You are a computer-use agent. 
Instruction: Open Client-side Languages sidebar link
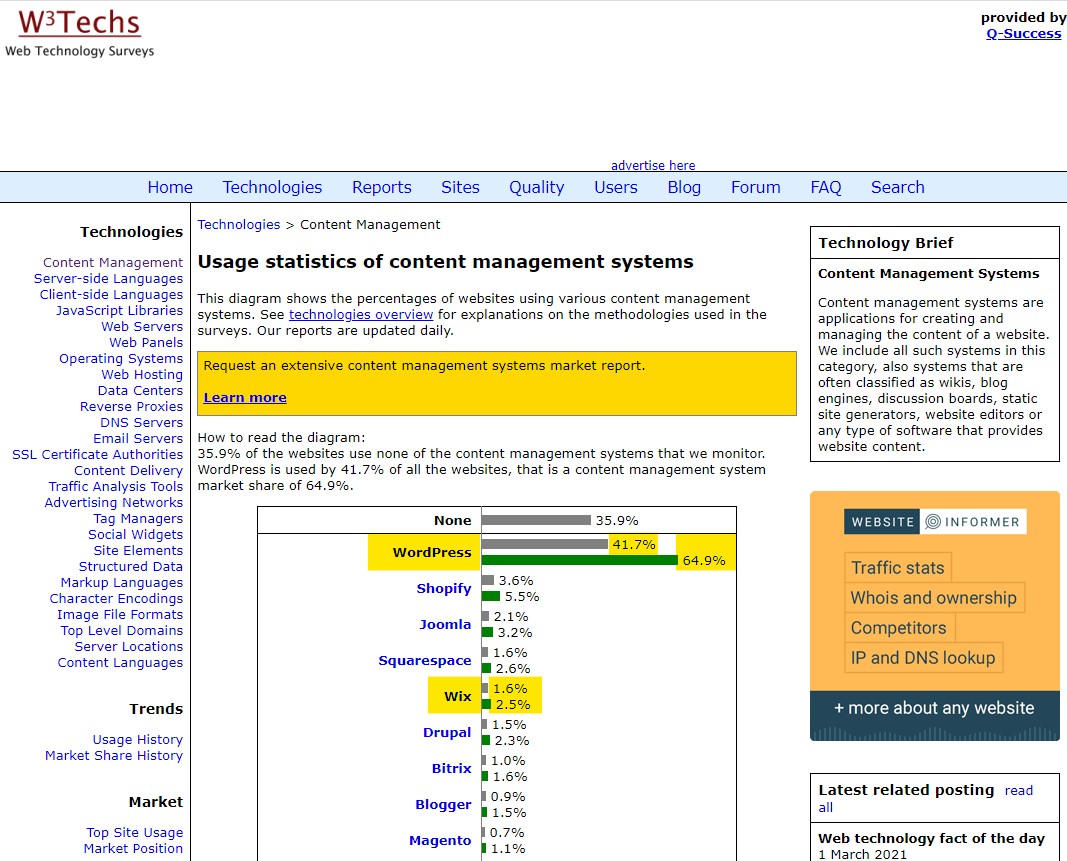[x=111, y=295]
